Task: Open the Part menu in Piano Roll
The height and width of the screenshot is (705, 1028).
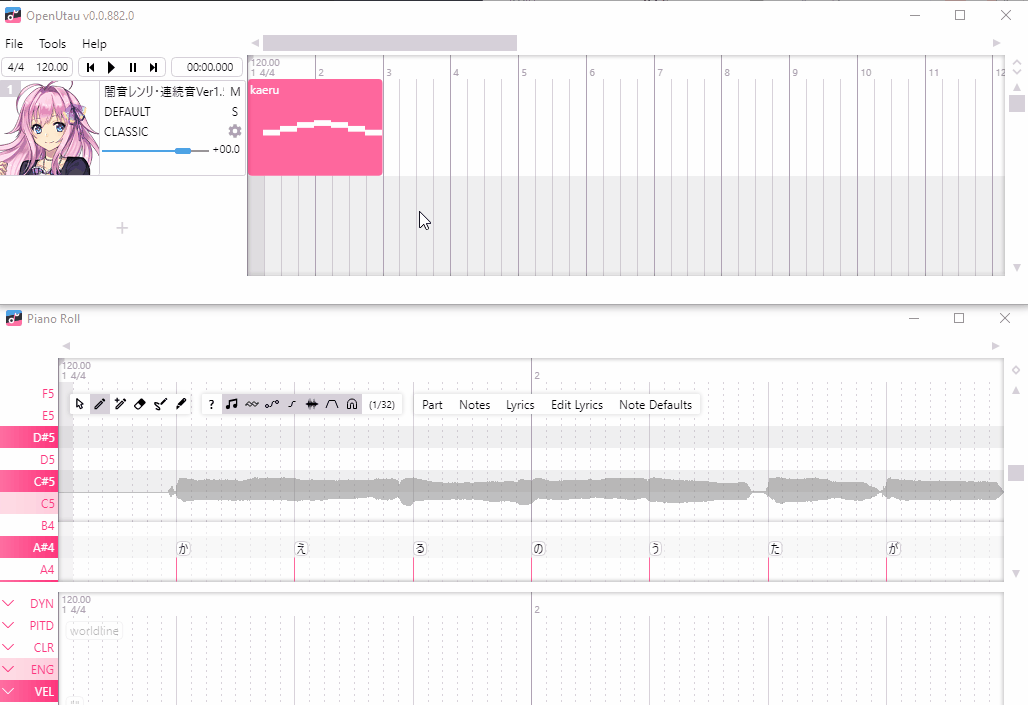Action: coord(432,405)
